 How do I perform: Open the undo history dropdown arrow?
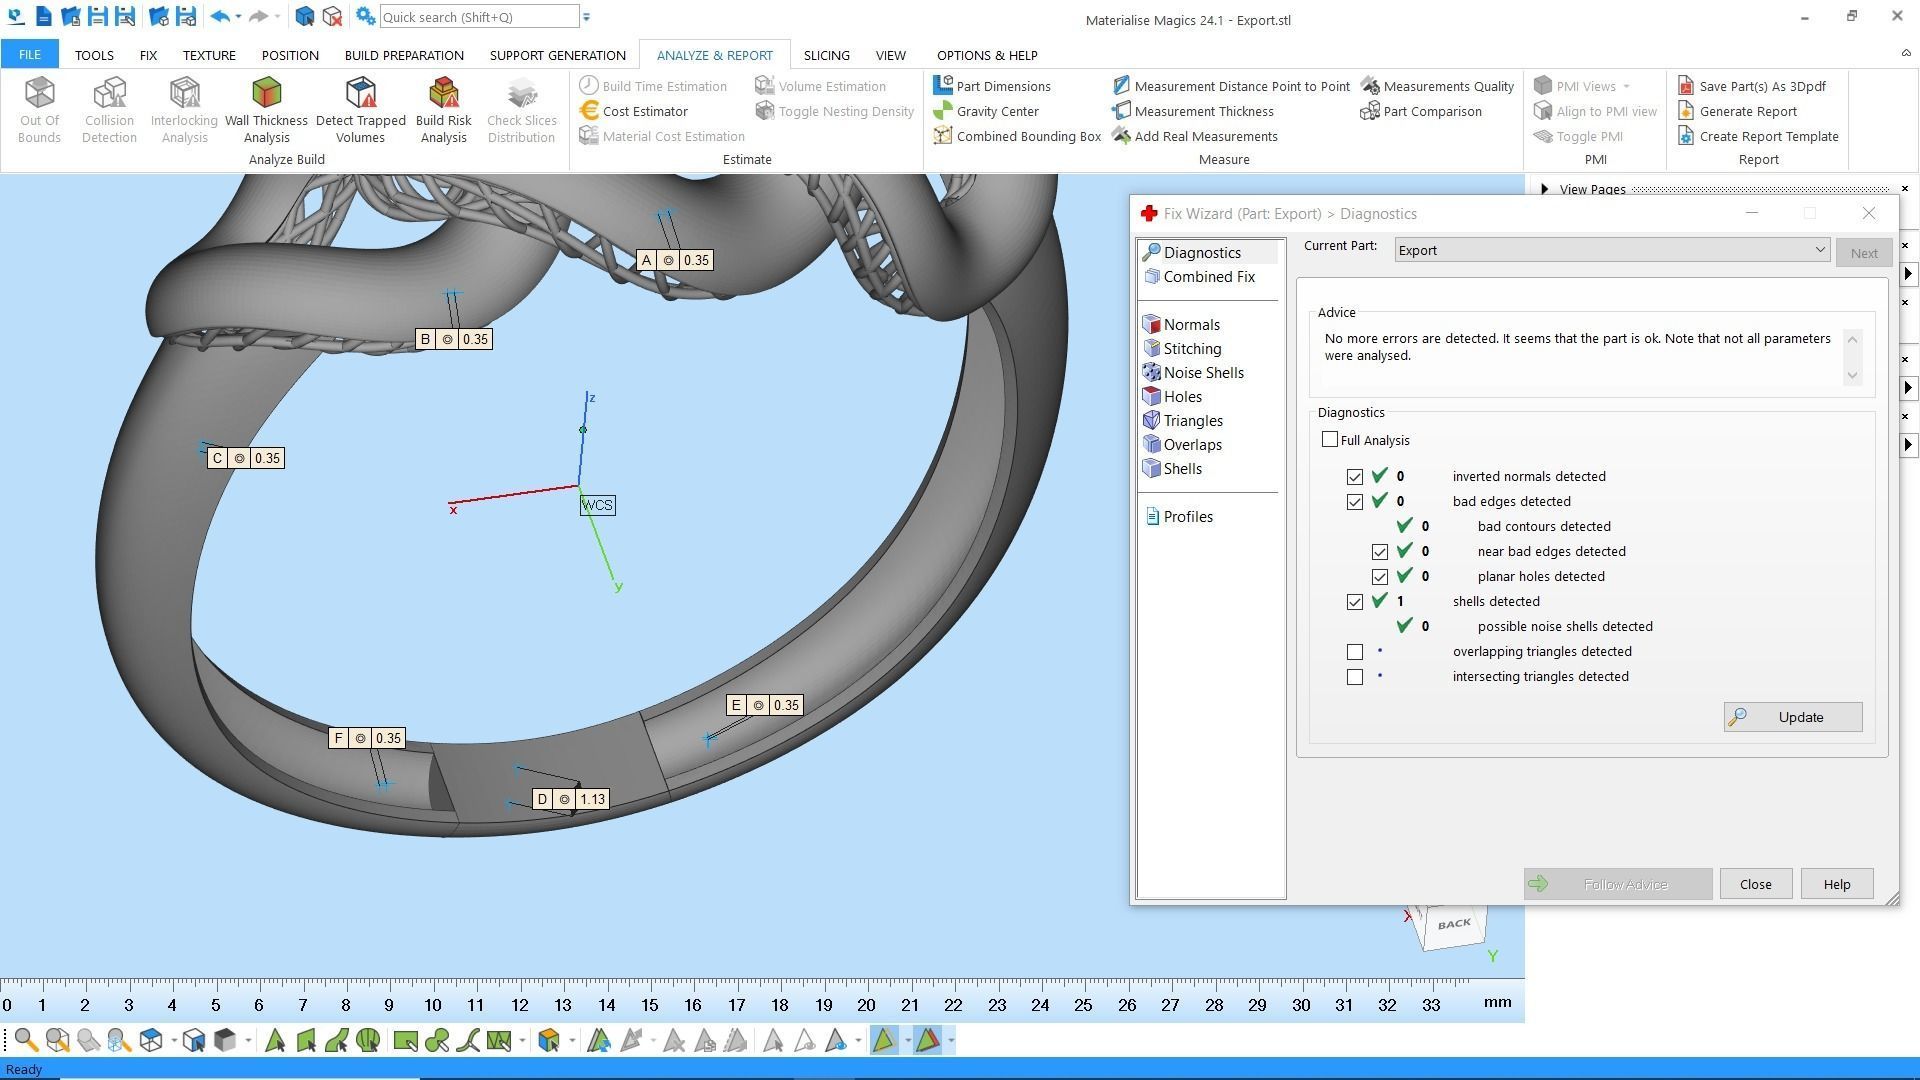point(238,17)
